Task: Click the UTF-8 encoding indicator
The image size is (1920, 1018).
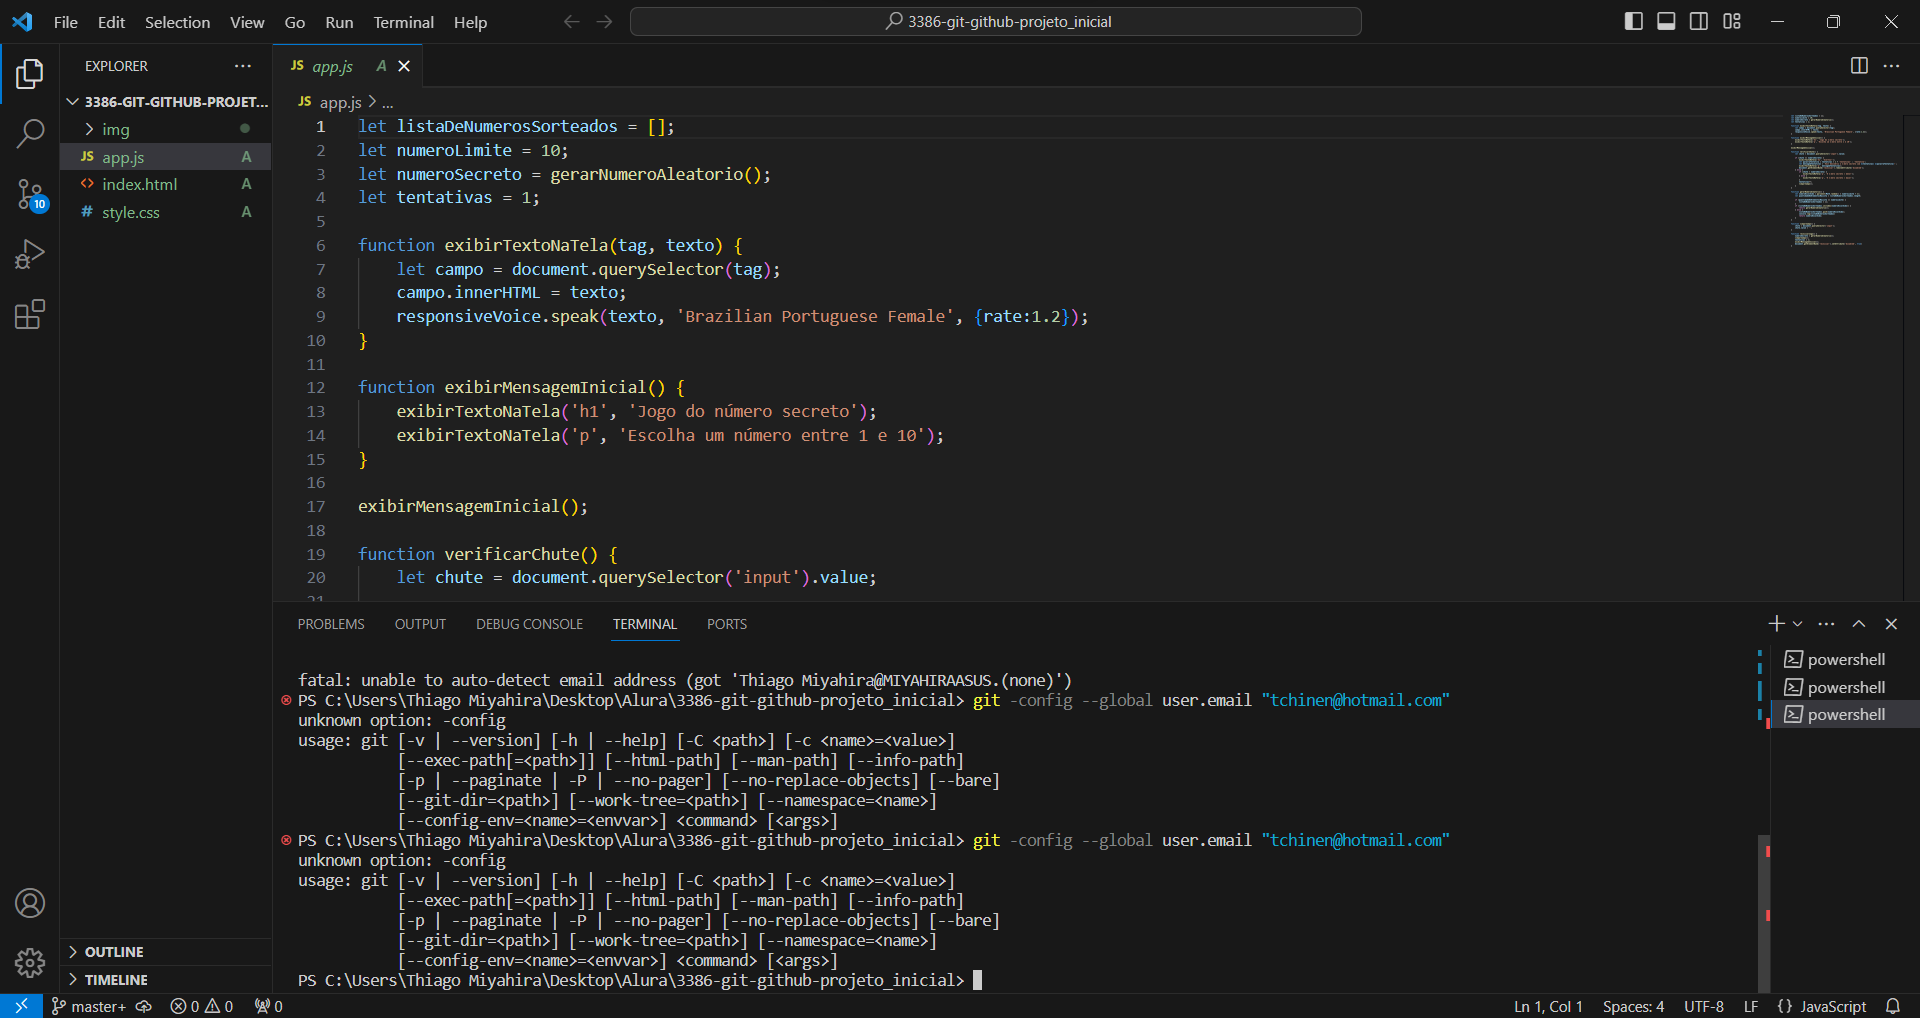Action: point(1704,1006)
